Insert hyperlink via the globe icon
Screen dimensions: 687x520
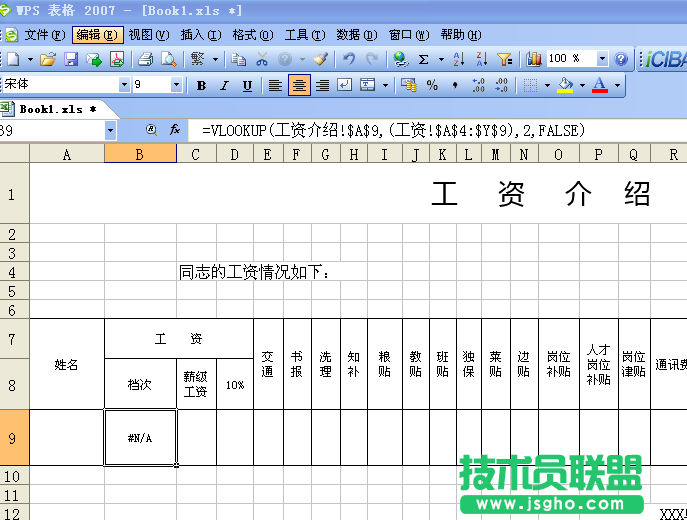[400, 59]
